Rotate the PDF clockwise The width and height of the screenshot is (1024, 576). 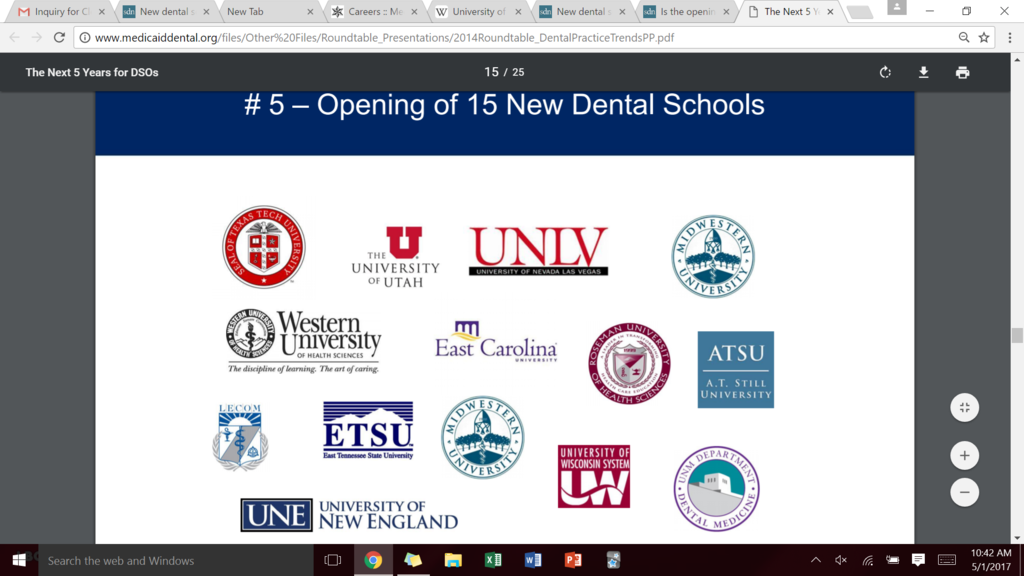[885, 72]
